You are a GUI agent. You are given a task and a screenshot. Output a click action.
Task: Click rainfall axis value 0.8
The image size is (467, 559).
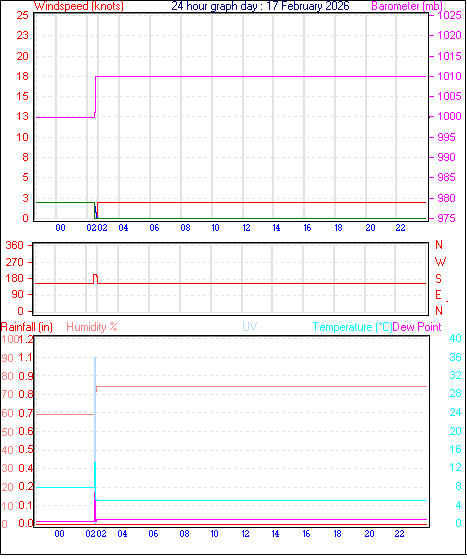pos(25,395)
